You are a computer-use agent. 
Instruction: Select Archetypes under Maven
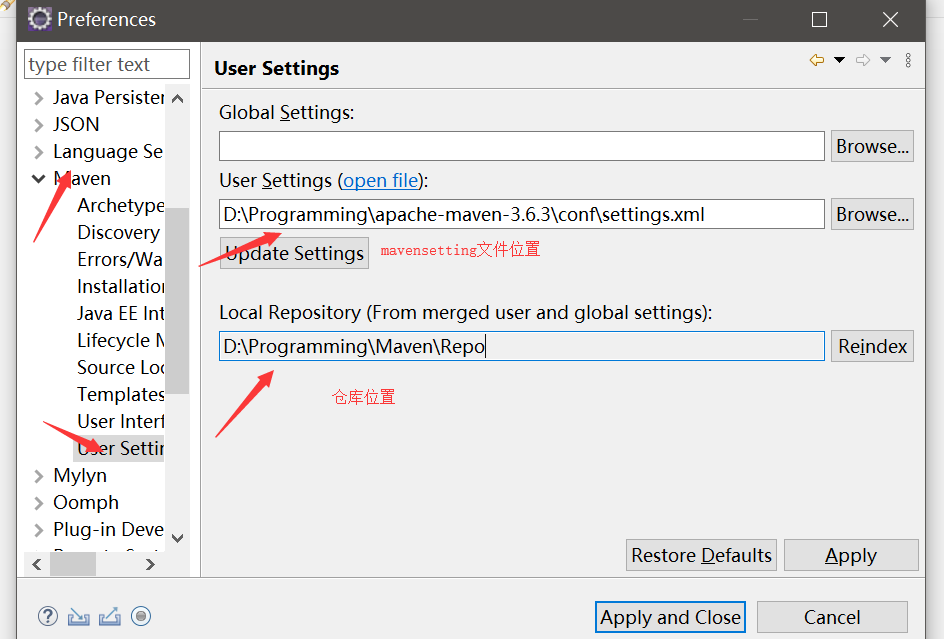click(120, 205)
